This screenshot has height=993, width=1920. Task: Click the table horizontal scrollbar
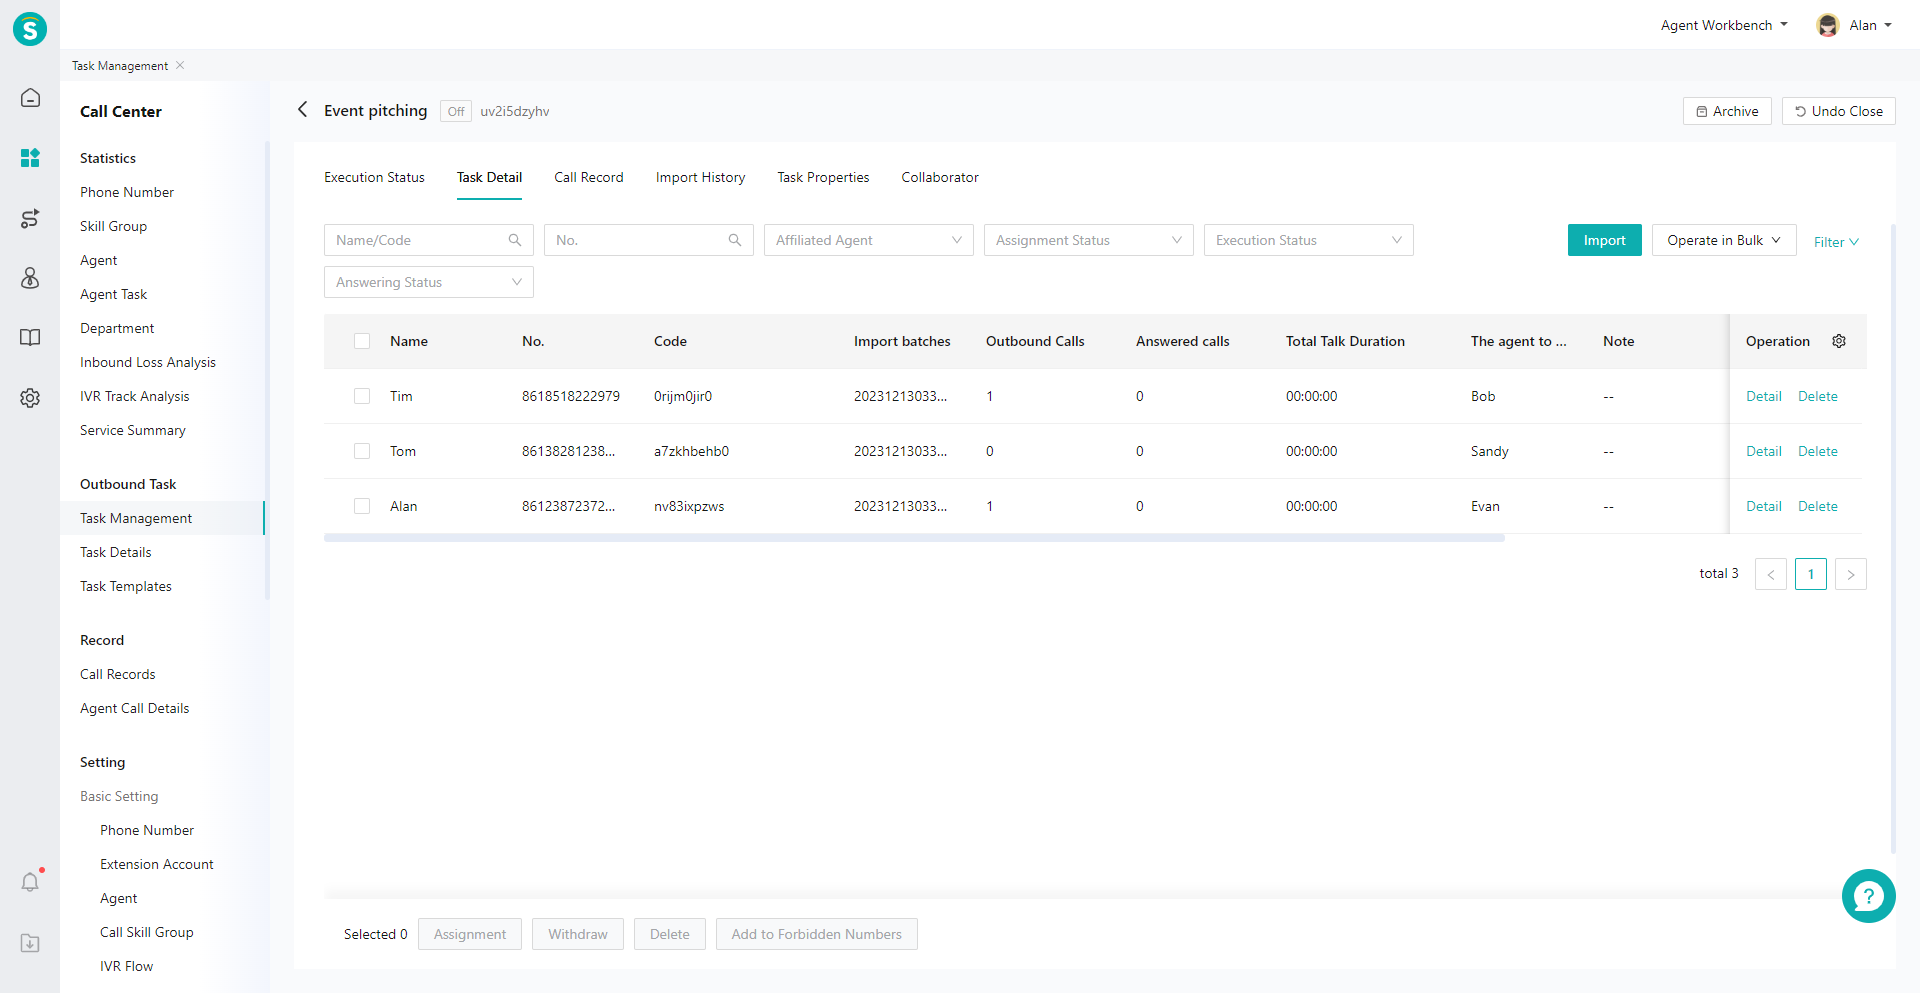coord(914,538)
